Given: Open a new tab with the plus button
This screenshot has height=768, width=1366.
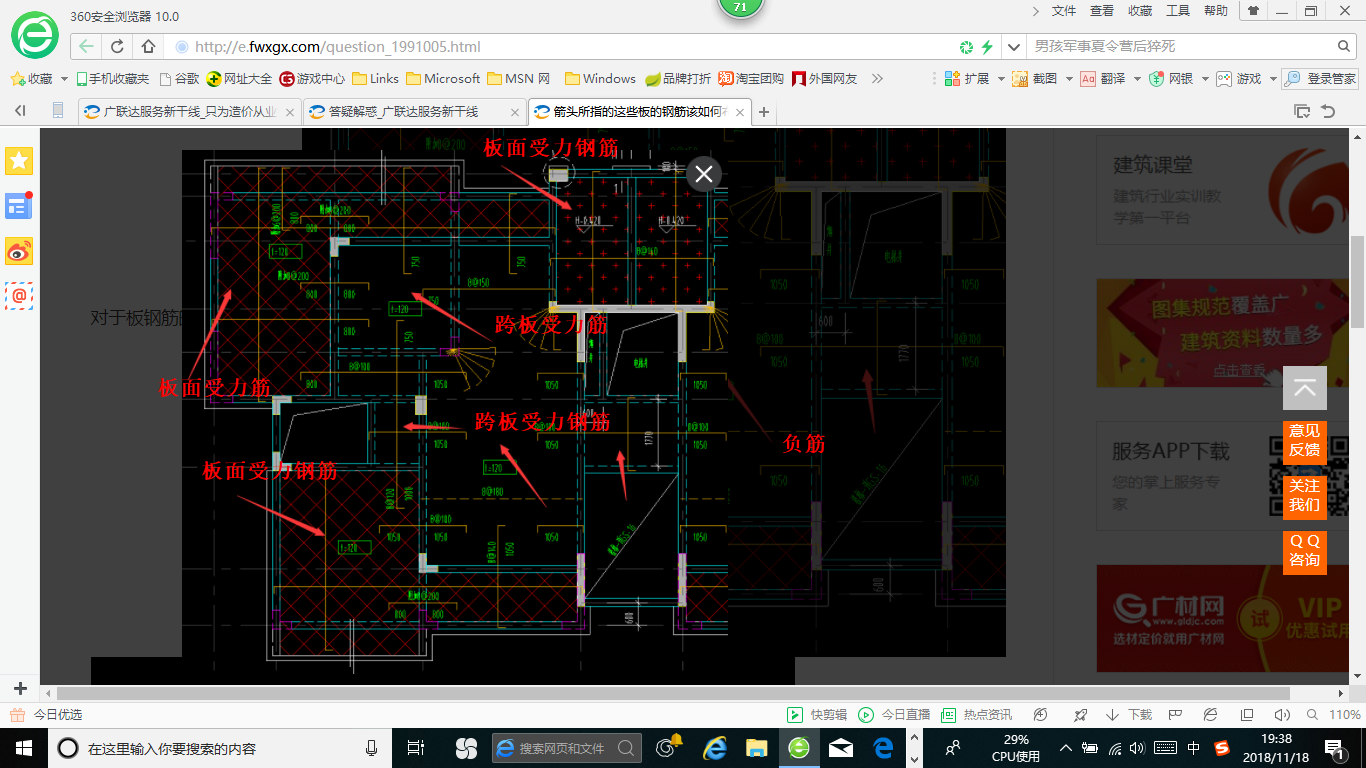Looking at the screenshot, I should click(x=764, y=112).
